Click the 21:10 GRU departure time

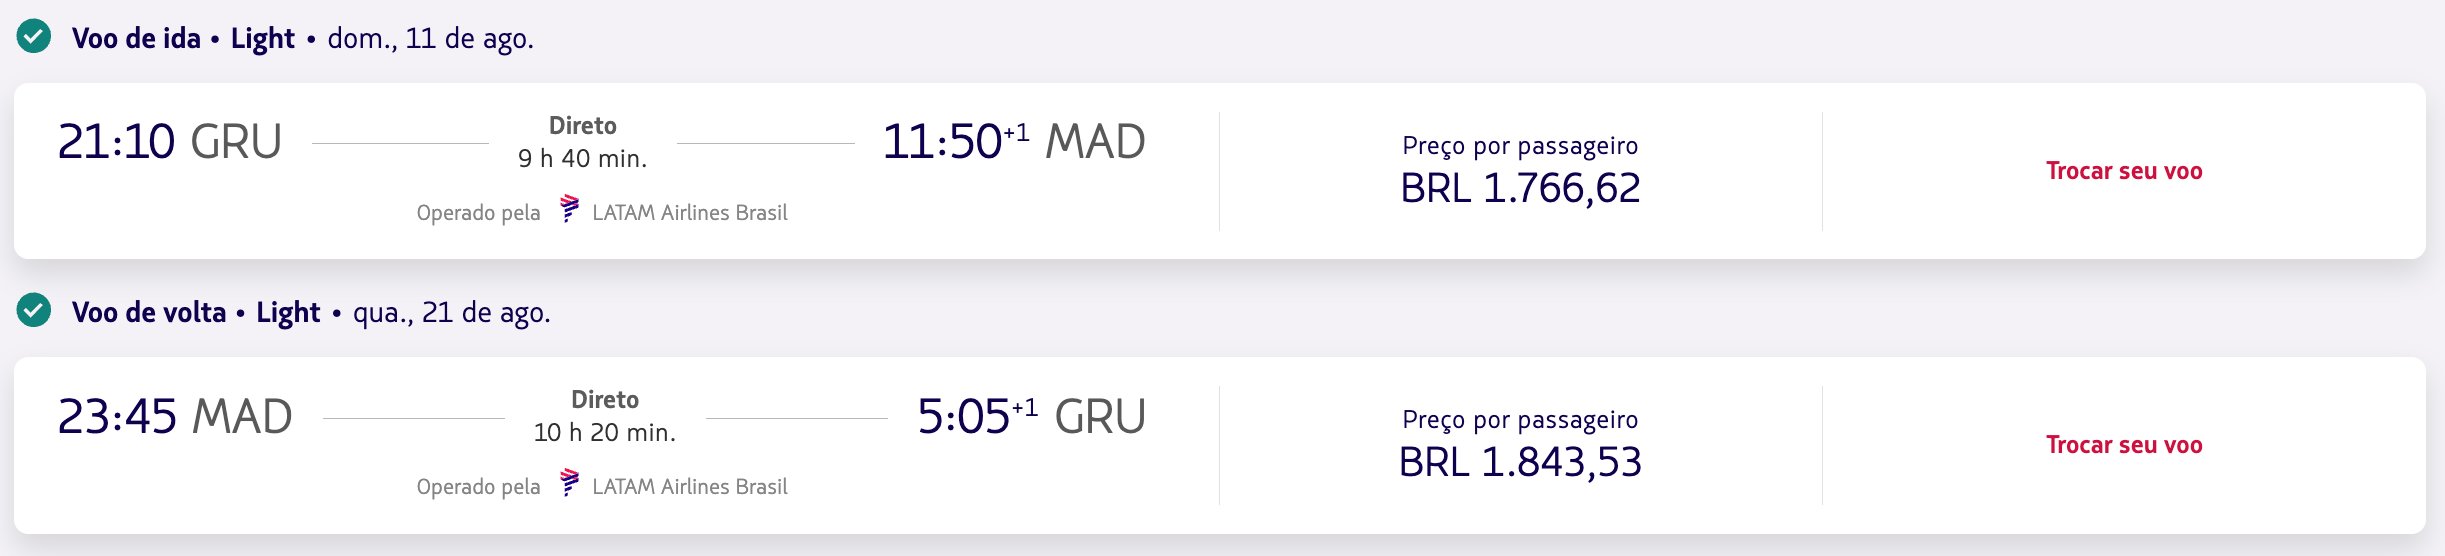point(170,142)
